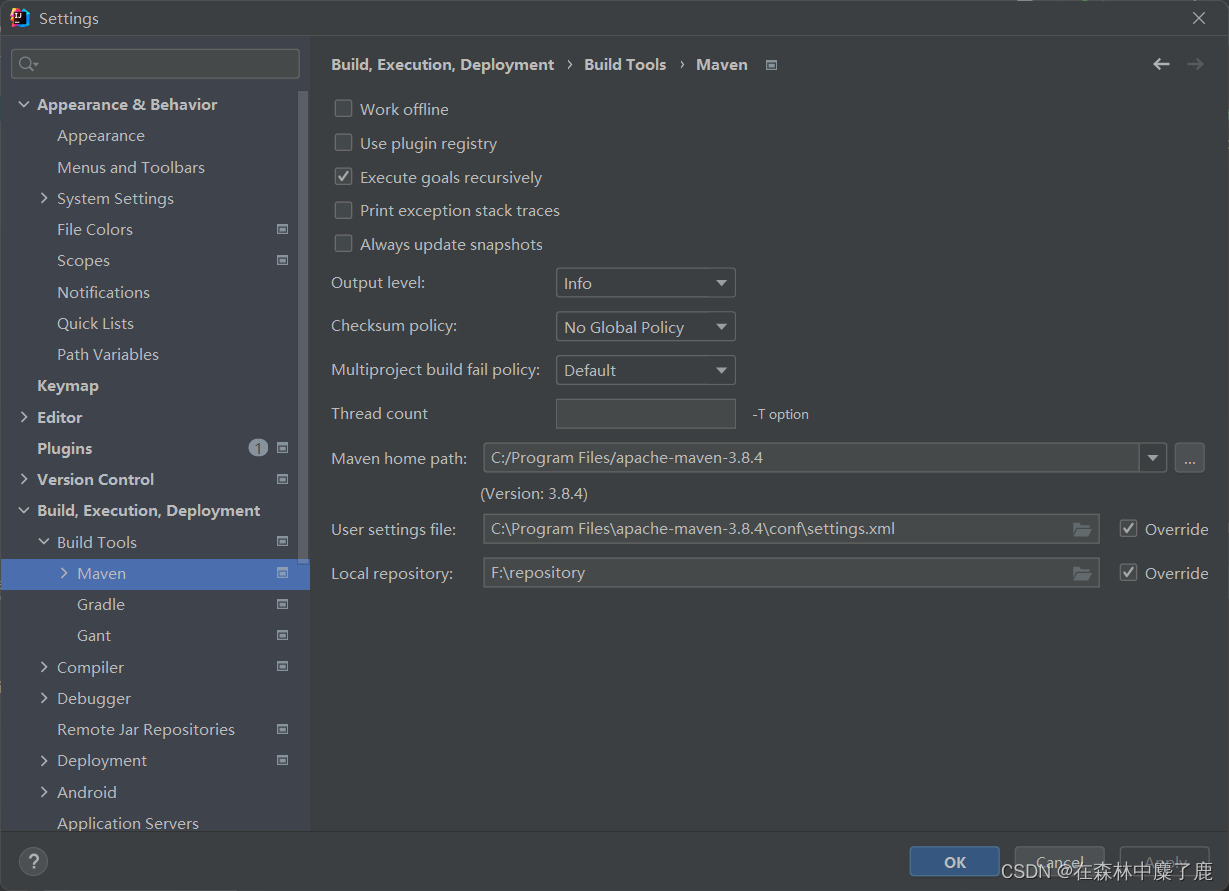This screenshot has height=891, width=1229.
Task: Expand System Settings tree node
Action: (44, 198)
